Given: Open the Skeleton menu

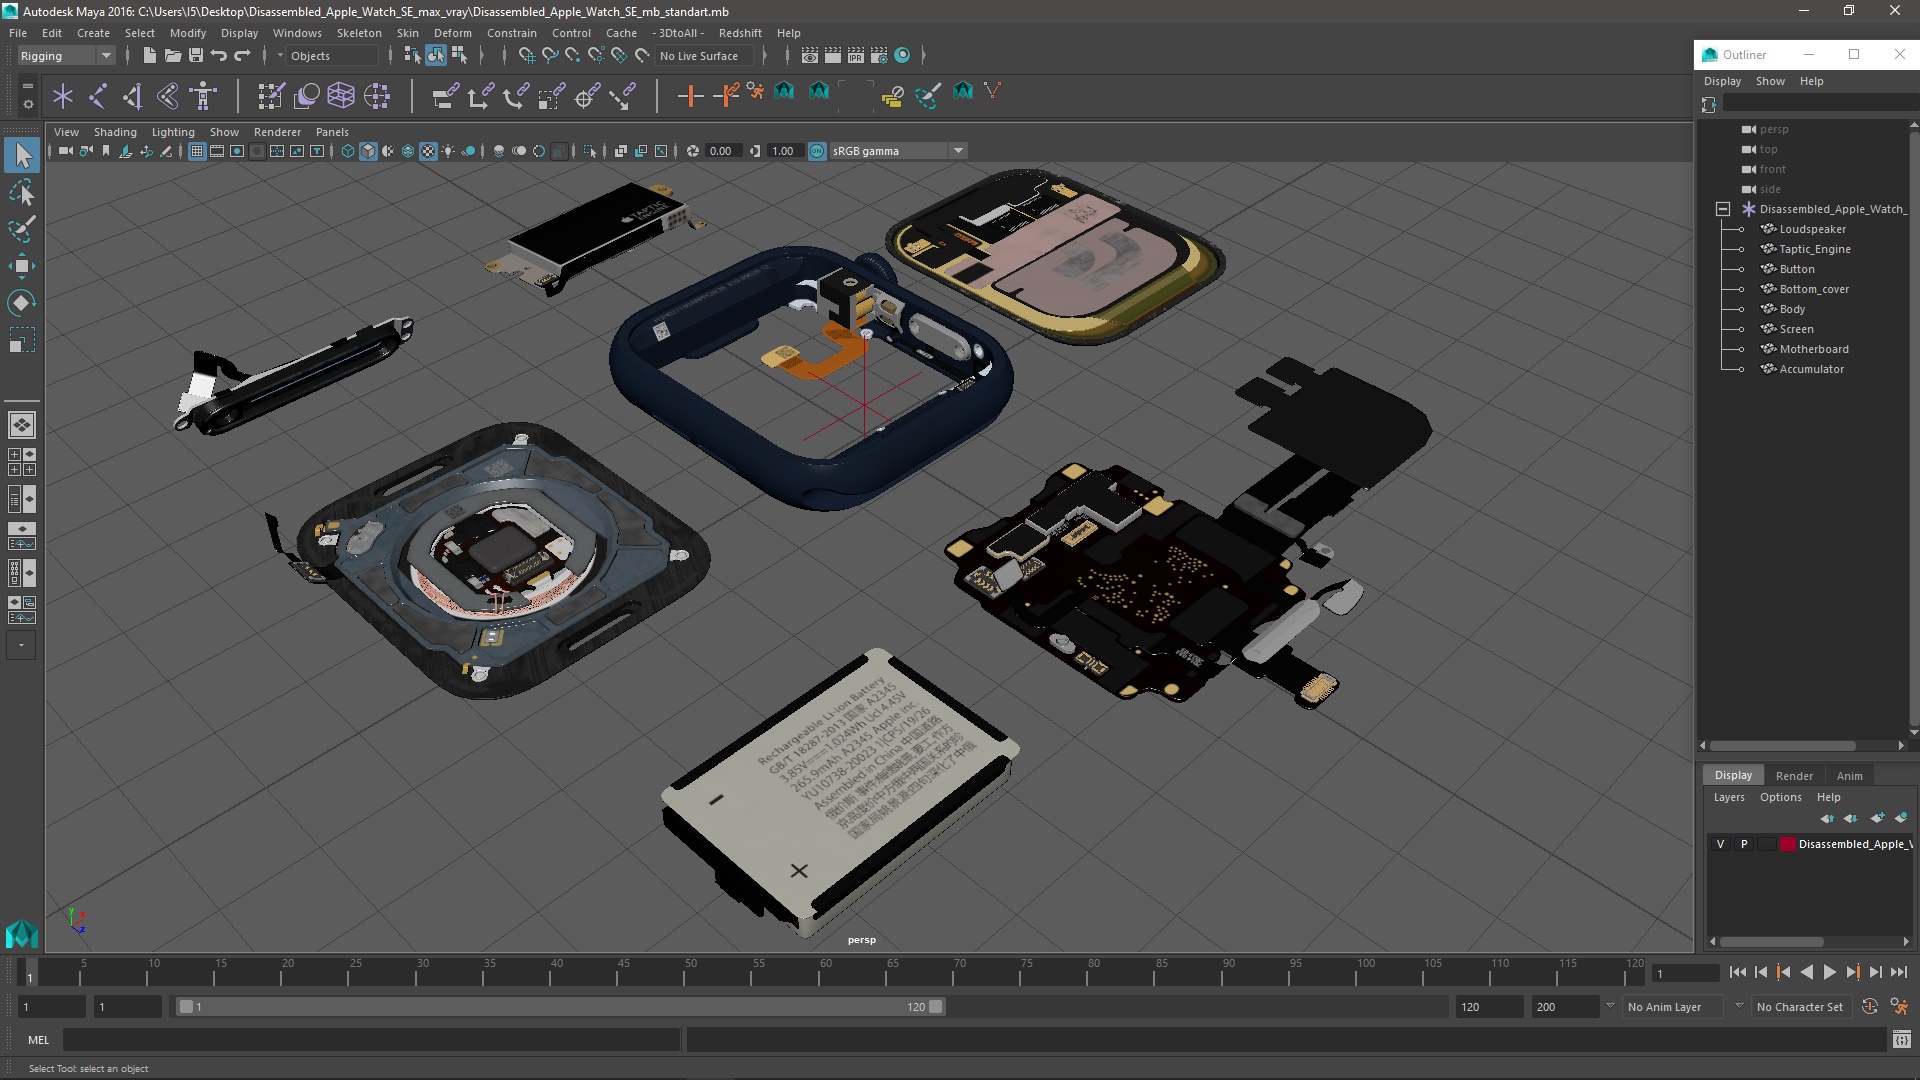Looking at the screenshot, I should (x=359, y=33).
